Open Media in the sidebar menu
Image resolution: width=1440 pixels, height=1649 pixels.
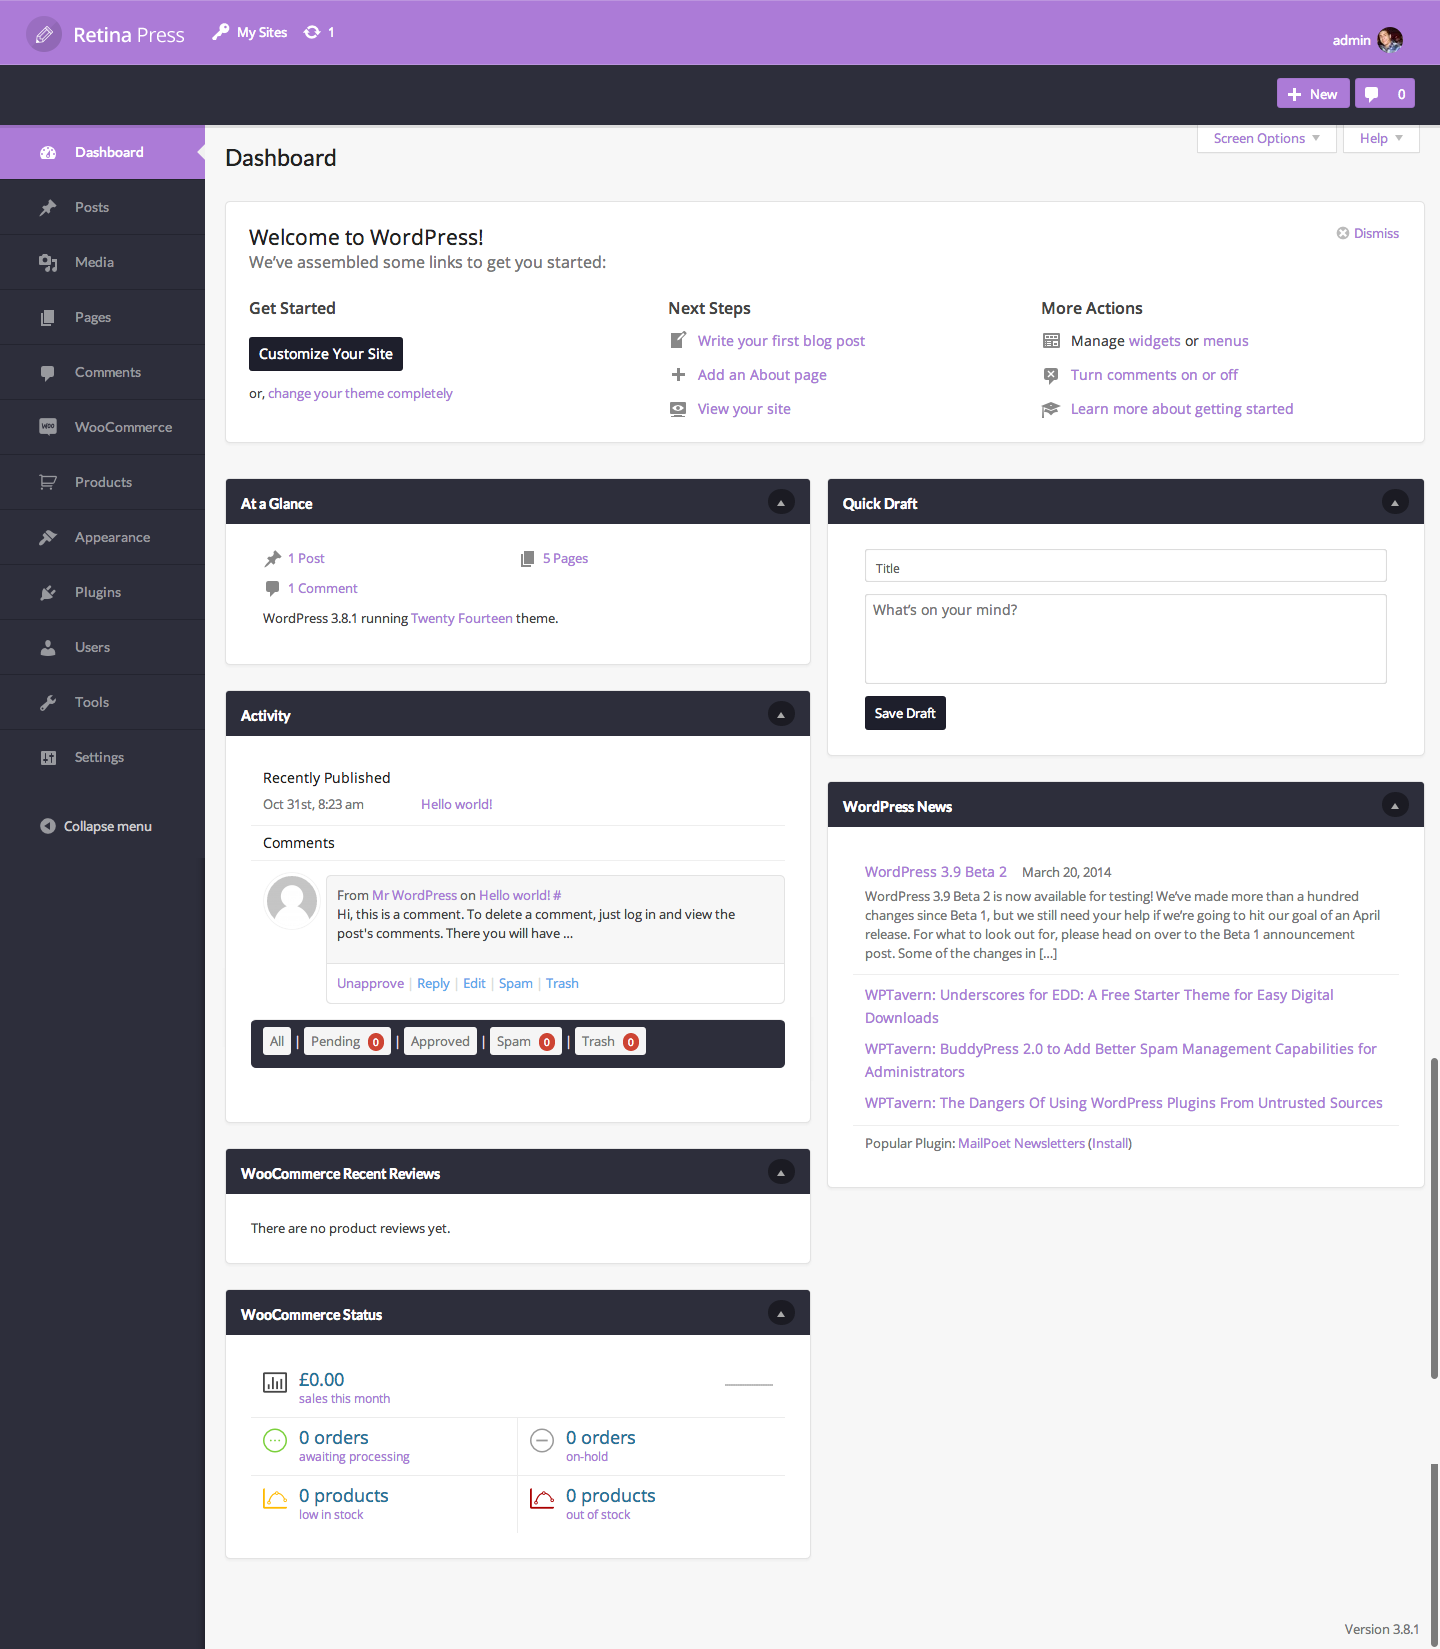(102, 262)
